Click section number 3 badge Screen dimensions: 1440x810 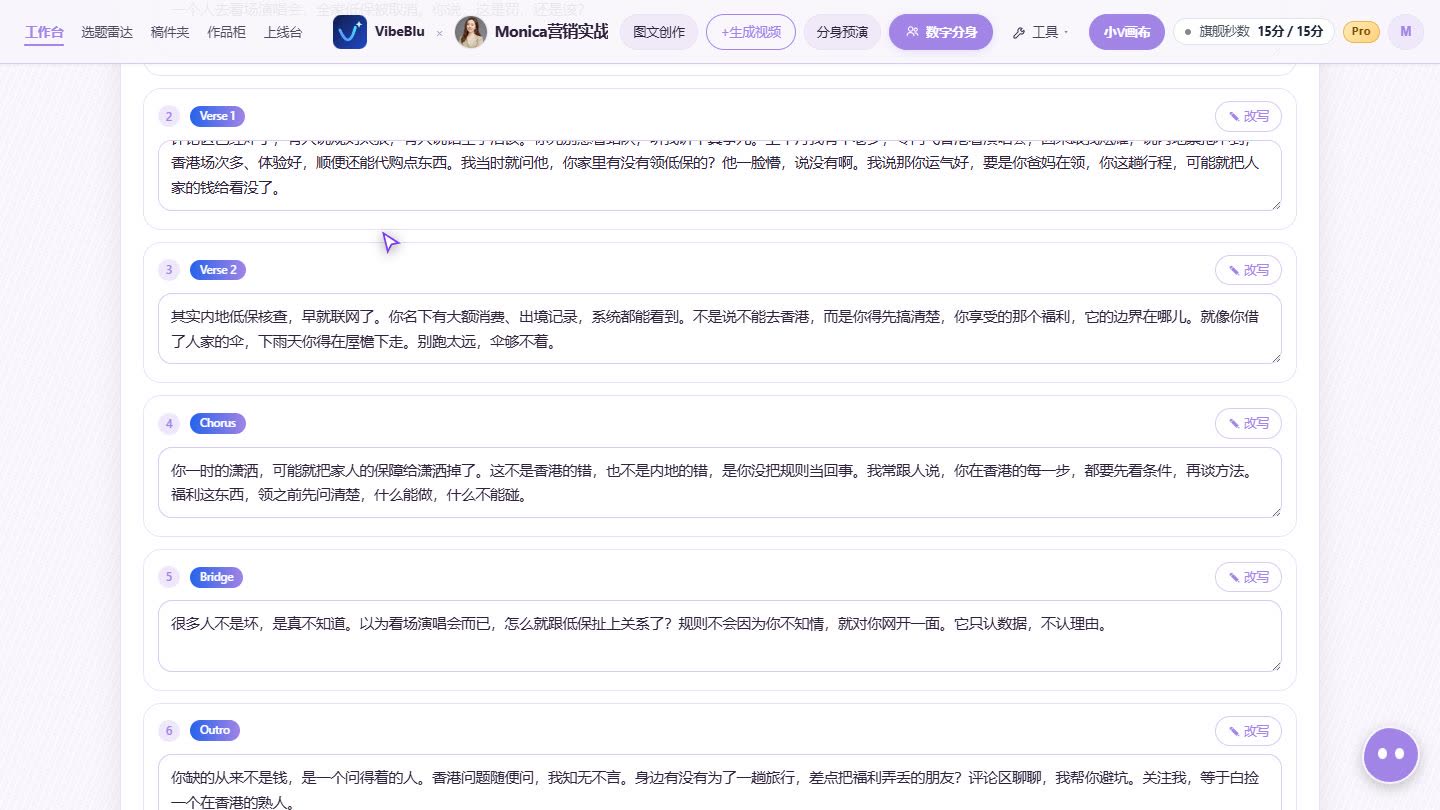[x=169, y=270]
